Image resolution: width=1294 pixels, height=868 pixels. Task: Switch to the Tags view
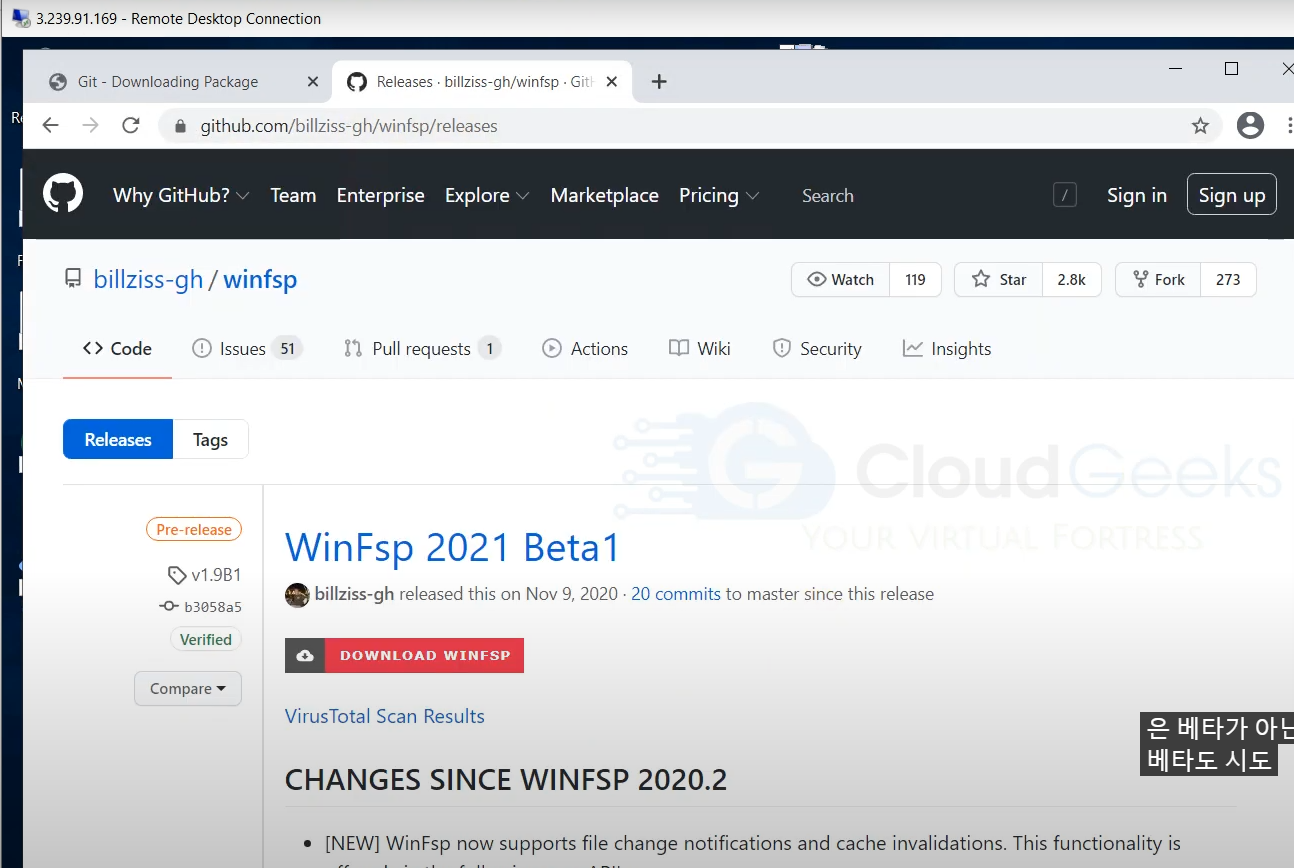pyautogui.click(x=210, y=440)
